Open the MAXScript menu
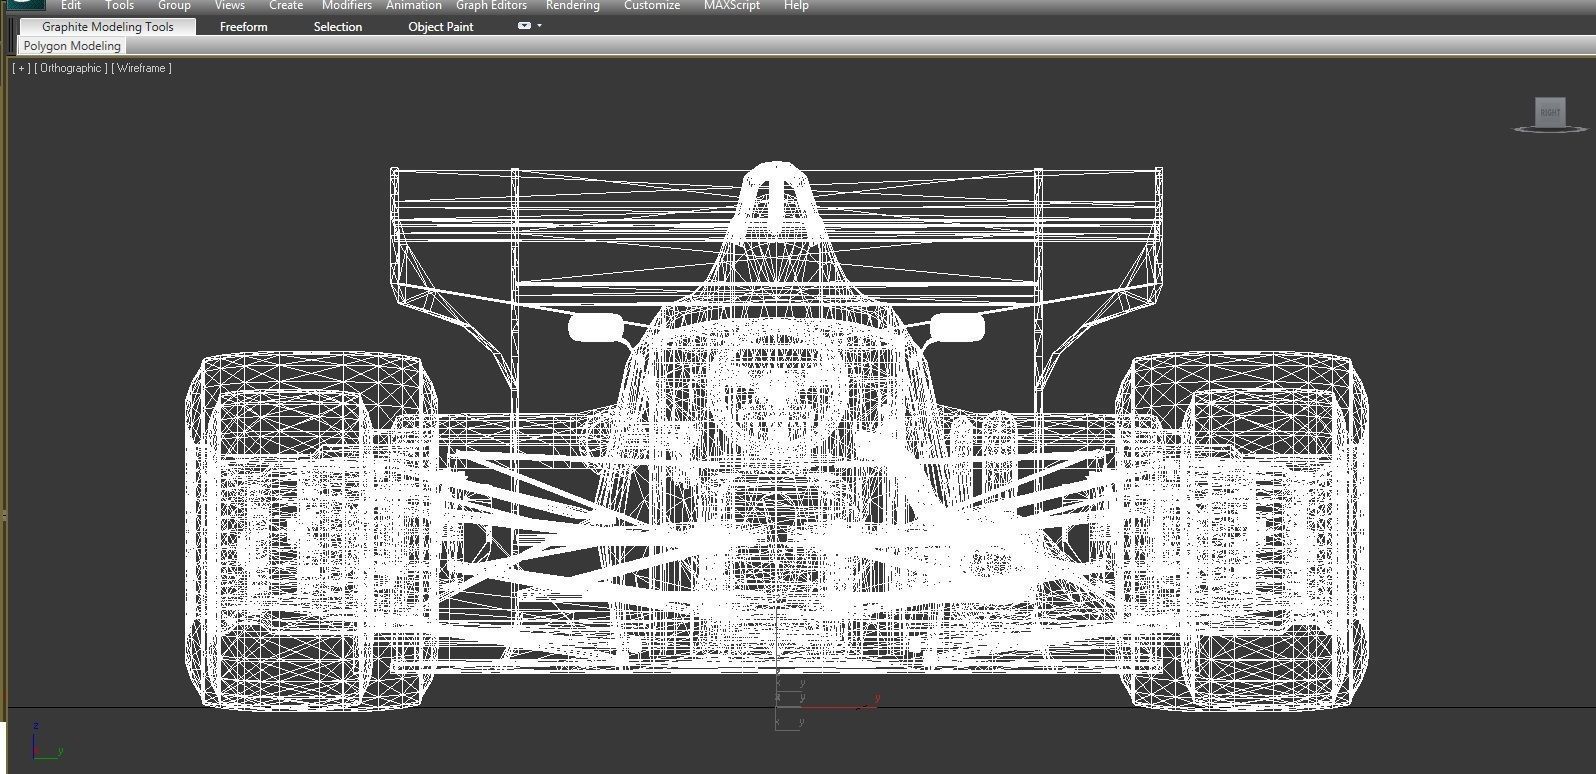The width and height of the screenshot is (1596, 774). point(732,5)
